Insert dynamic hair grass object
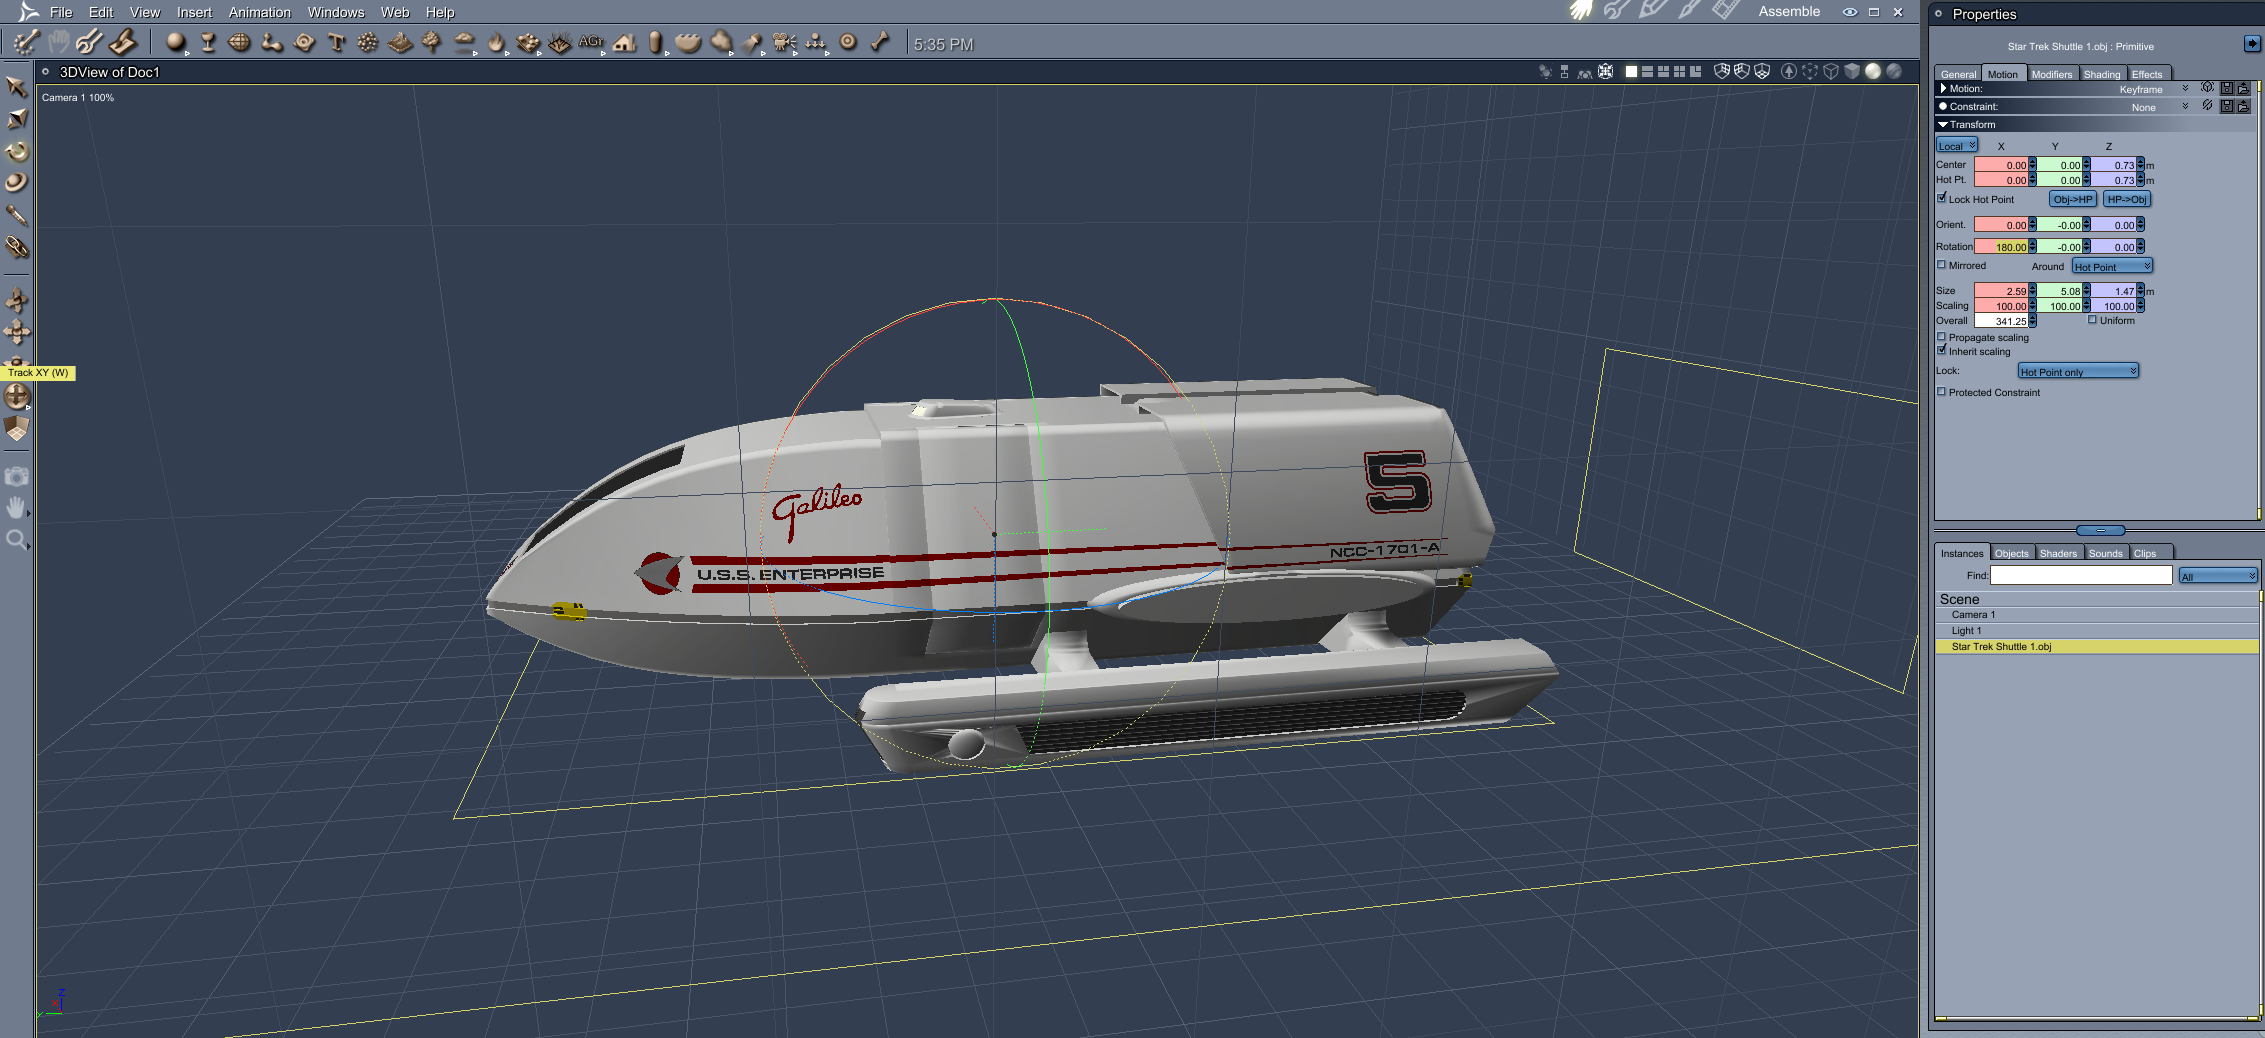This screenshot has width=2265, height=1038. click(x=560, y=42)
